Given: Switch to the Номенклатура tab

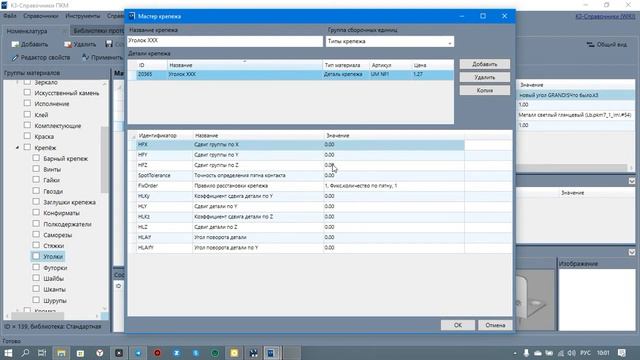Looking at the screenshot, I should 27,31.
